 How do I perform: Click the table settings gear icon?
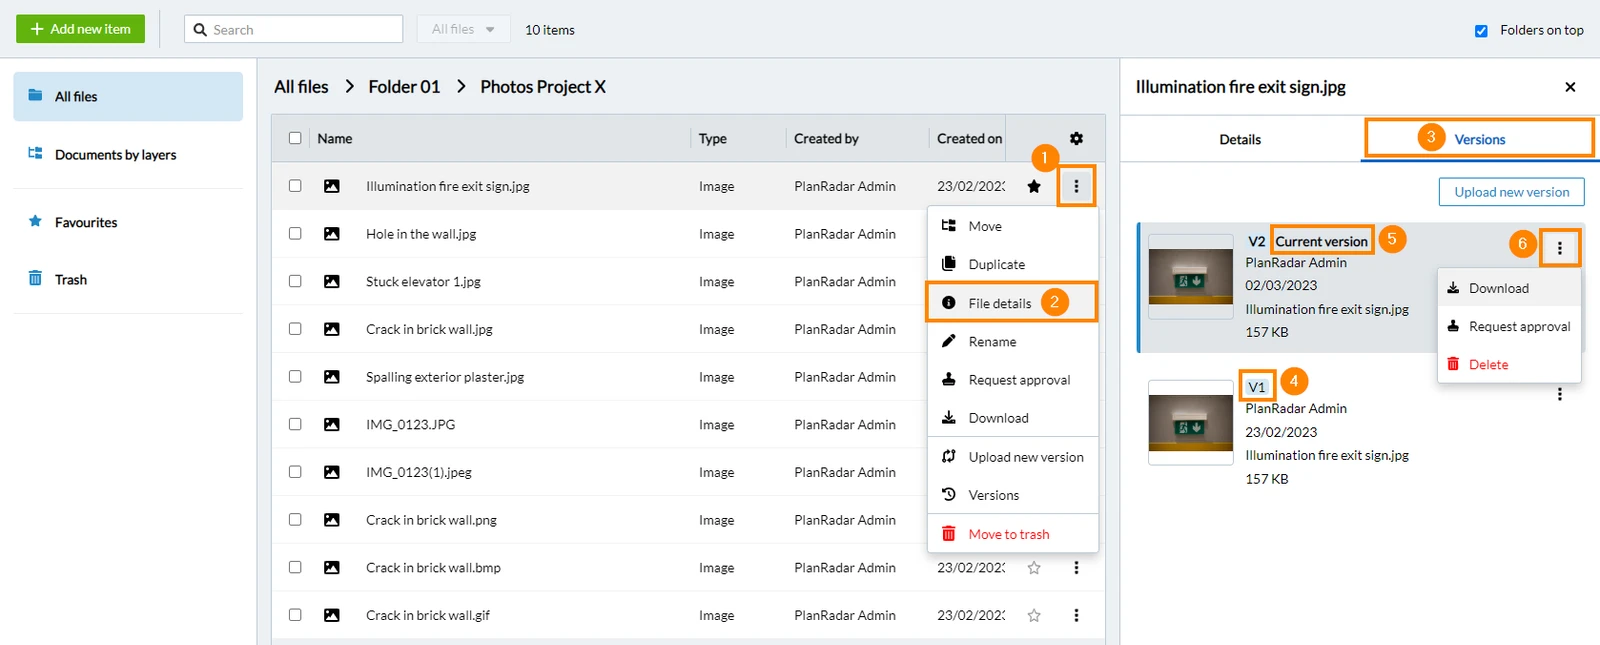point(1076,138)
